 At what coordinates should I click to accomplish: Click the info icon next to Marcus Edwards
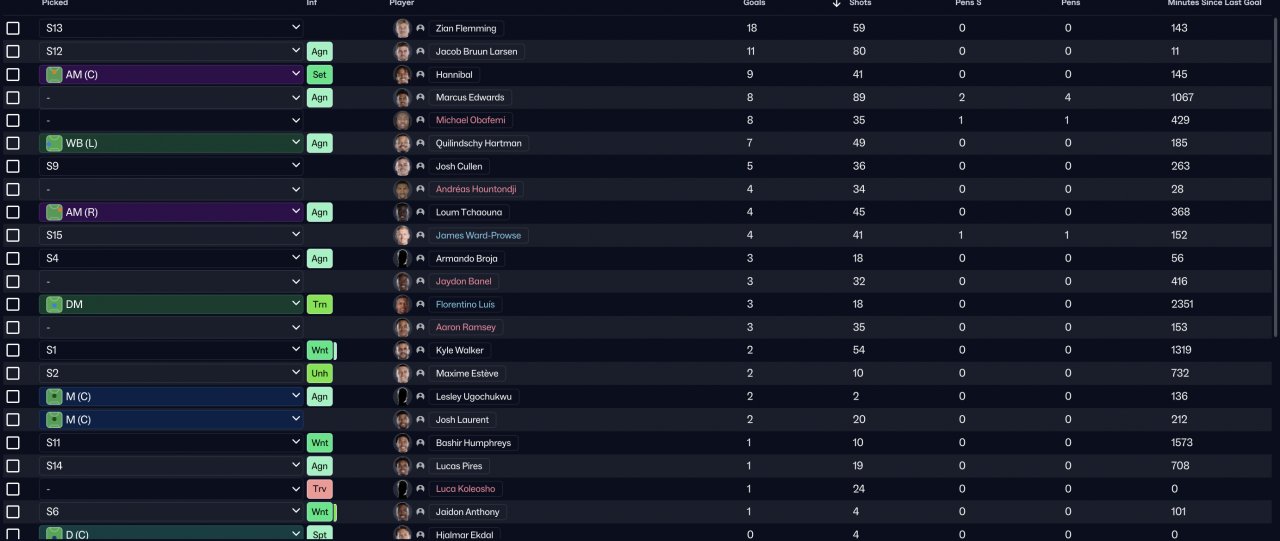420,97
